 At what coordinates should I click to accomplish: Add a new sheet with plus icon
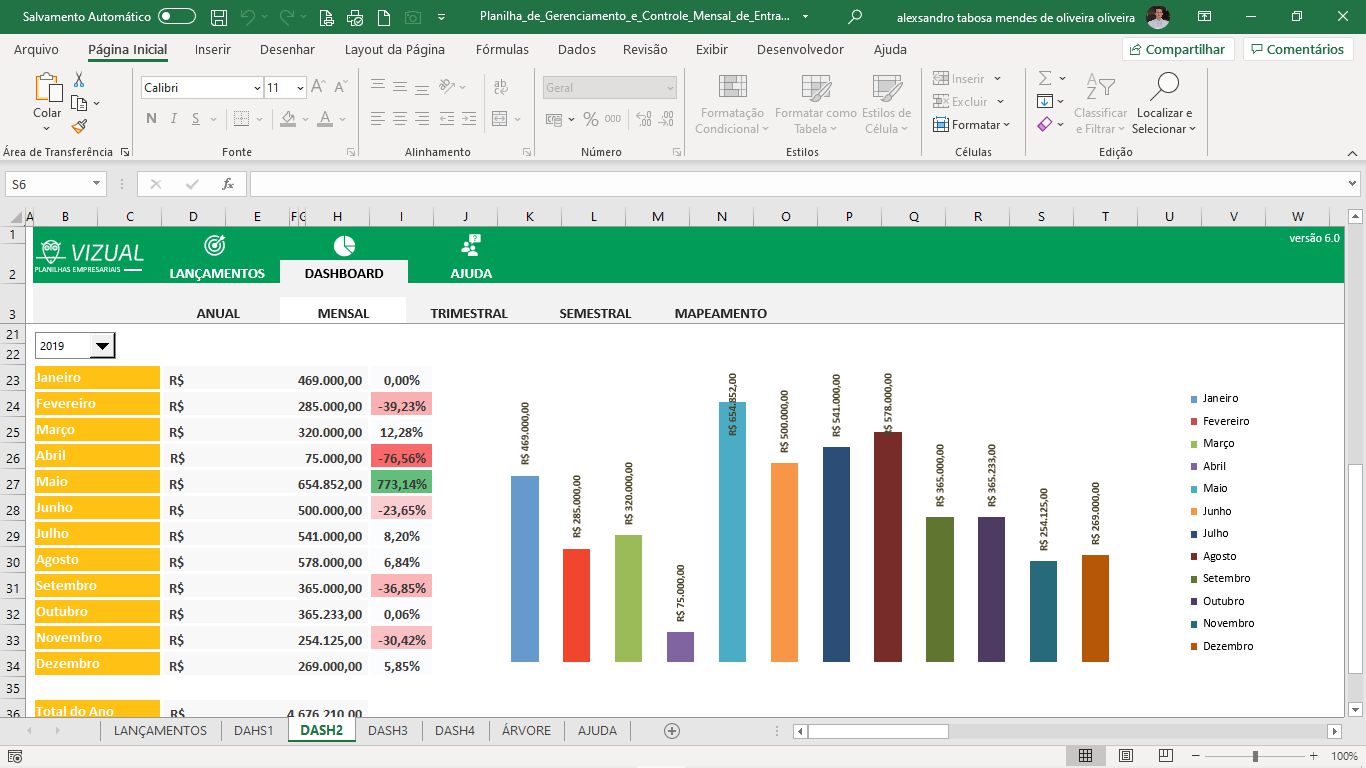[x=672, y=731]
